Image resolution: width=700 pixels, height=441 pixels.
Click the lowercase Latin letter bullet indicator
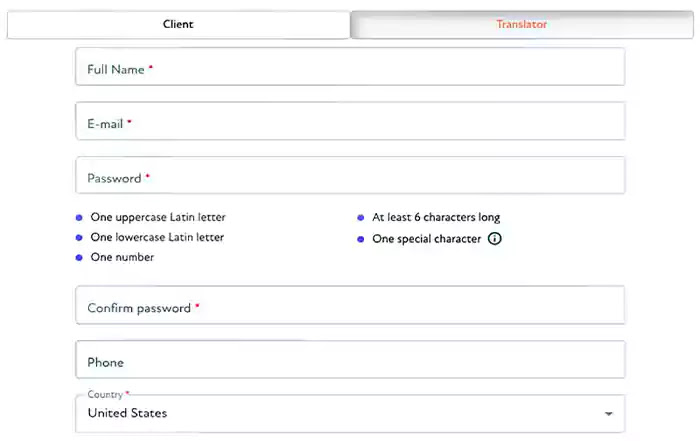point(79,237)
